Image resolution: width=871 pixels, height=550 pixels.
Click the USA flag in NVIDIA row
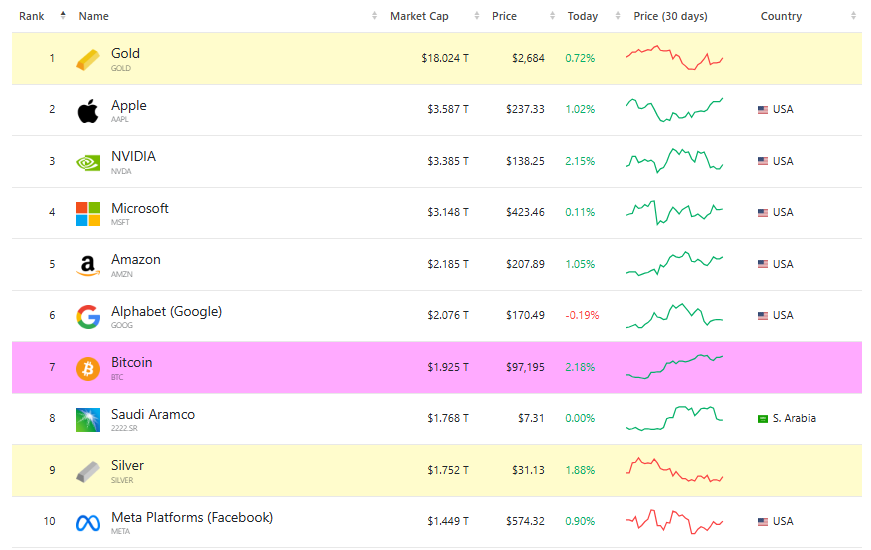(x=763, y=161)
